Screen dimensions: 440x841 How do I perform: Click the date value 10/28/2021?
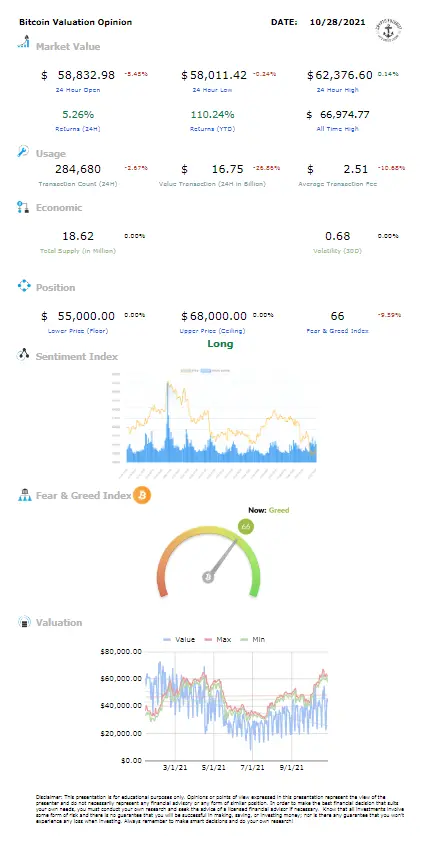[338, 23]
